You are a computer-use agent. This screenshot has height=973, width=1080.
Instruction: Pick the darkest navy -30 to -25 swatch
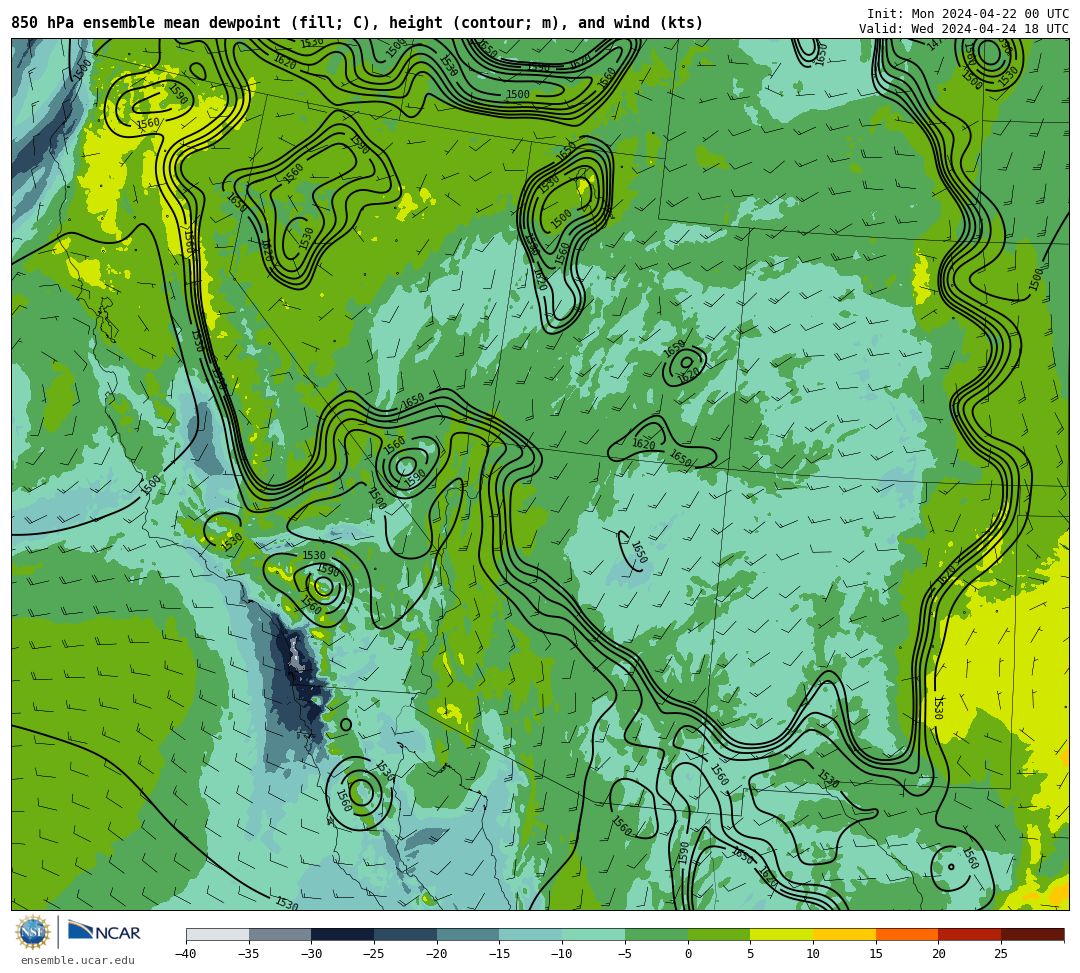coord(343,934)
